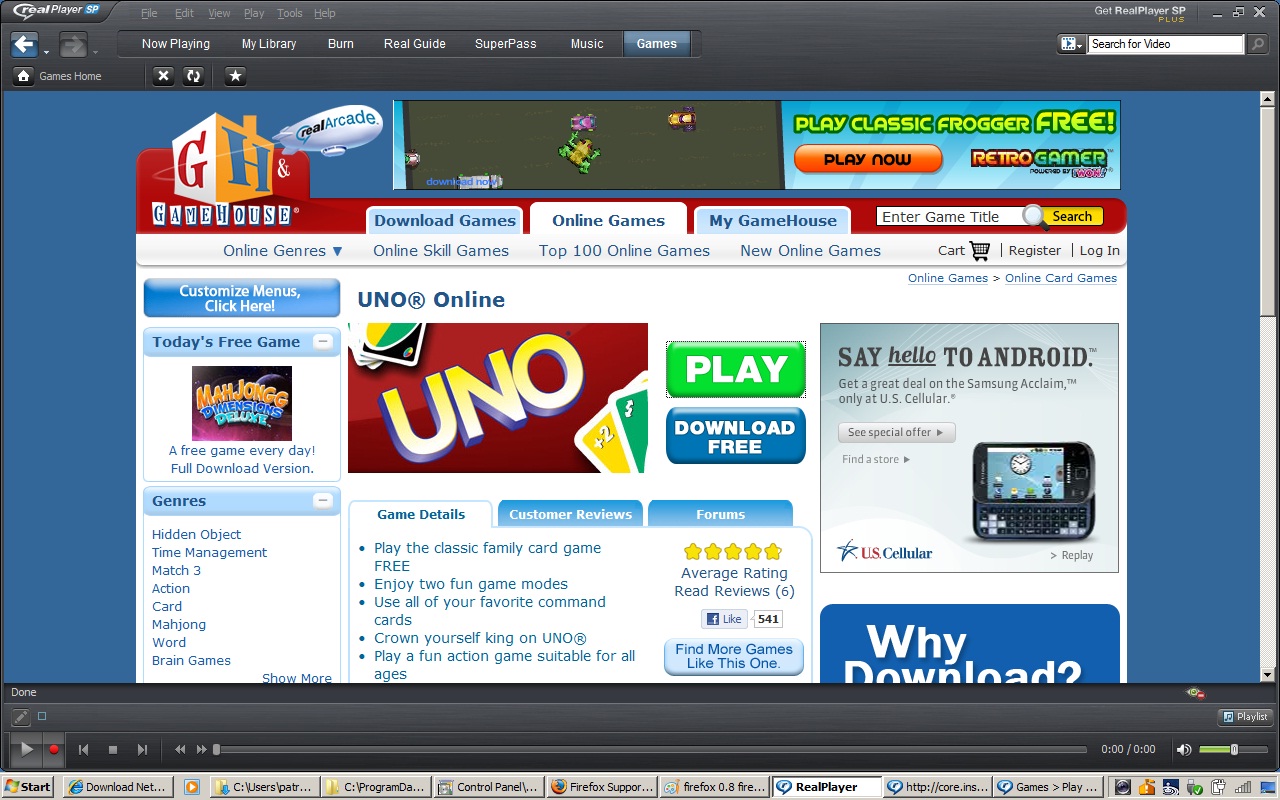Image resolution: width=1280 pixels, height=800 pixels.
Task: Open the View menu
Action: (219, 13)
